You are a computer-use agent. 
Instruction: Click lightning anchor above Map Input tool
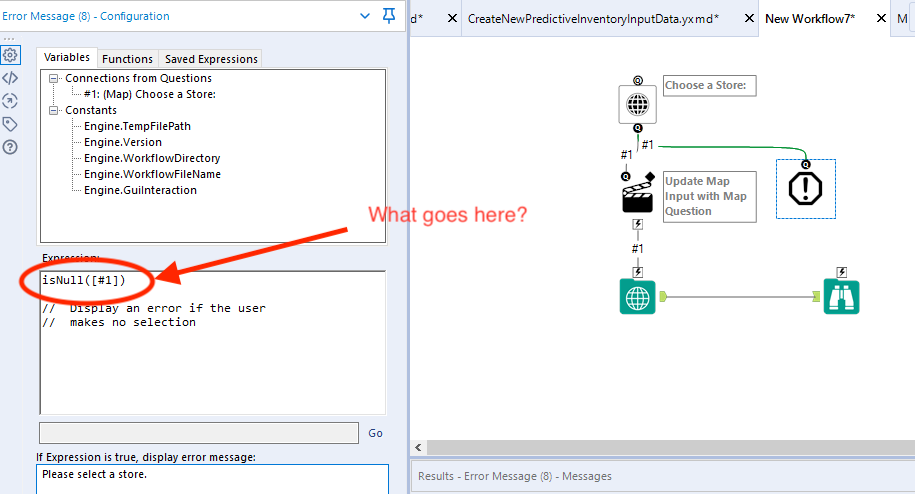point(637,272)
